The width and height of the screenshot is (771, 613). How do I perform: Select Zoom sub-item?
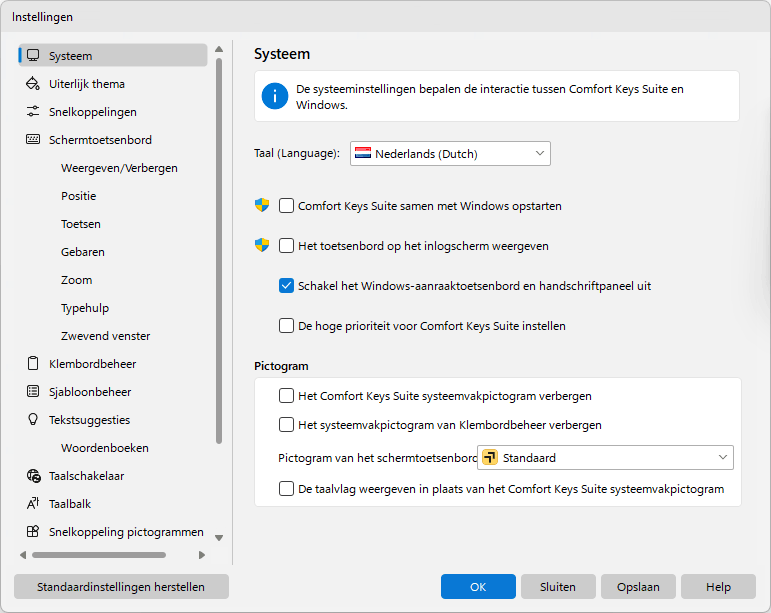click(76, 280)
